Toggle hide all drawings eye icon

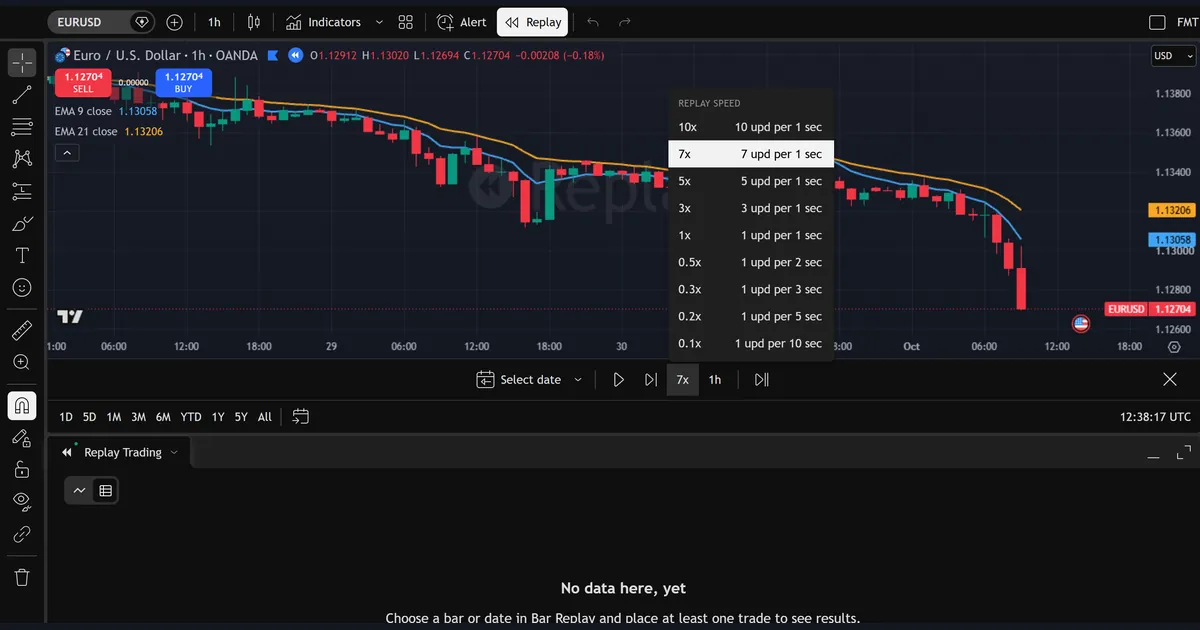[x=22, y=501]
